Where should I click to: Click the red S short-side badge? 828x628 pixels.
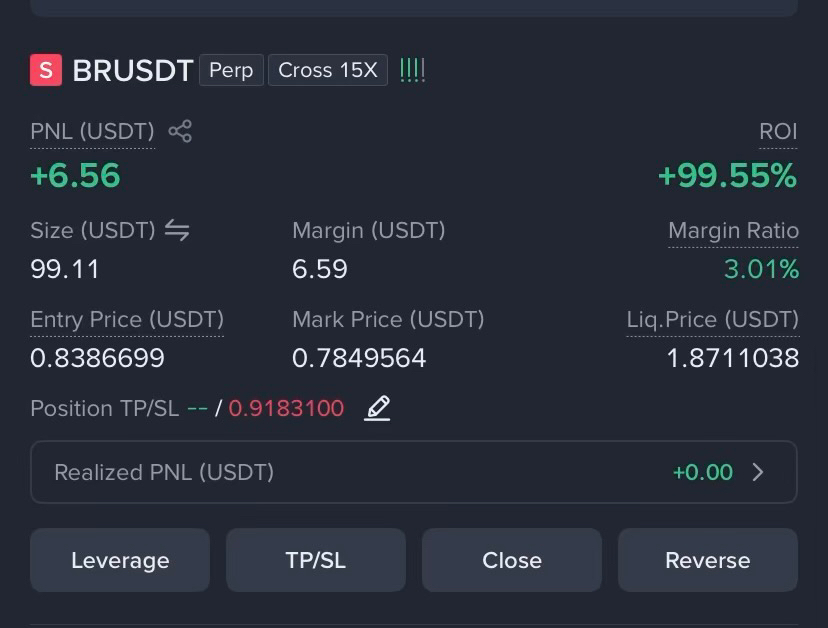46,70
